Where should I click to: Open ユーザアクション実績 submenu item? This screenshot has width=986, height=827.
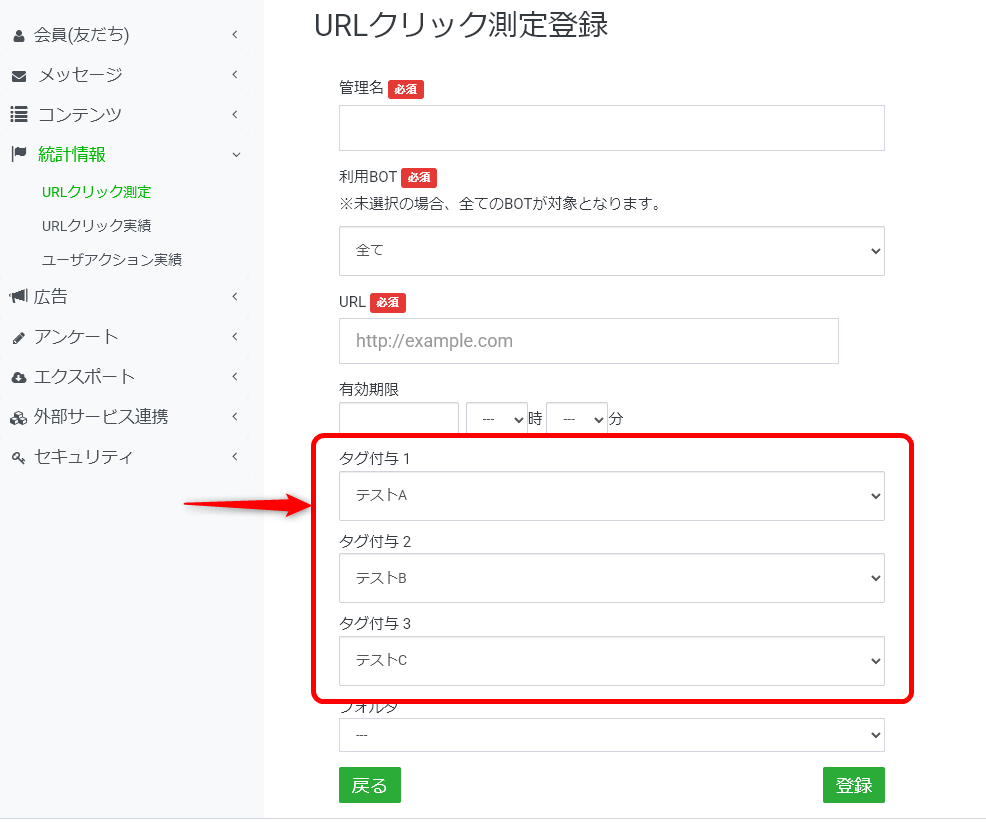coord(111,260)
